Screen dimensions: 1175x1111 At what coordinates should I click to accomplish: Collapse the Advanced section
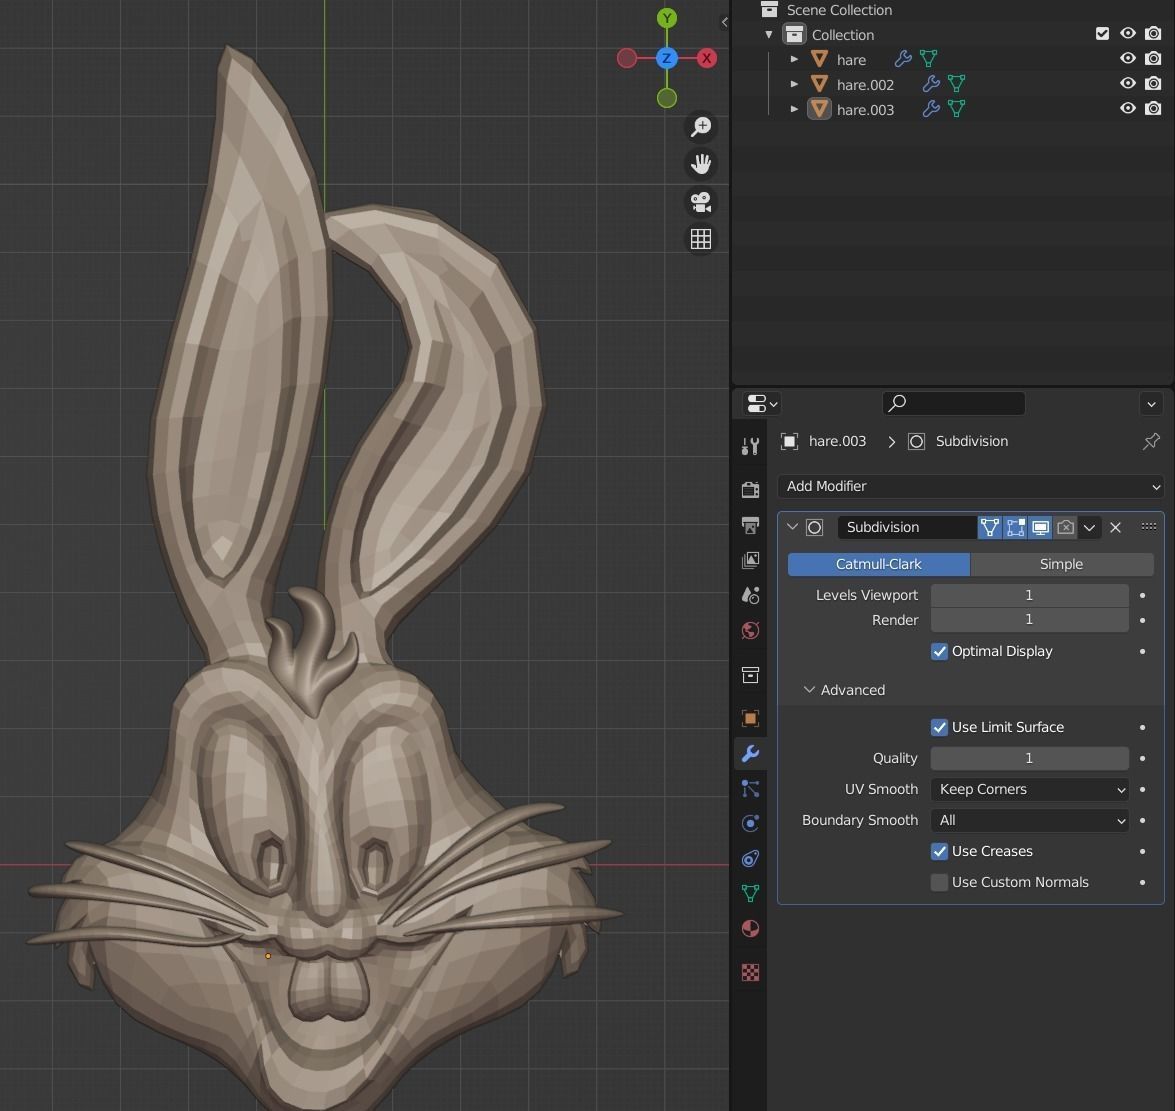(809, 689)
